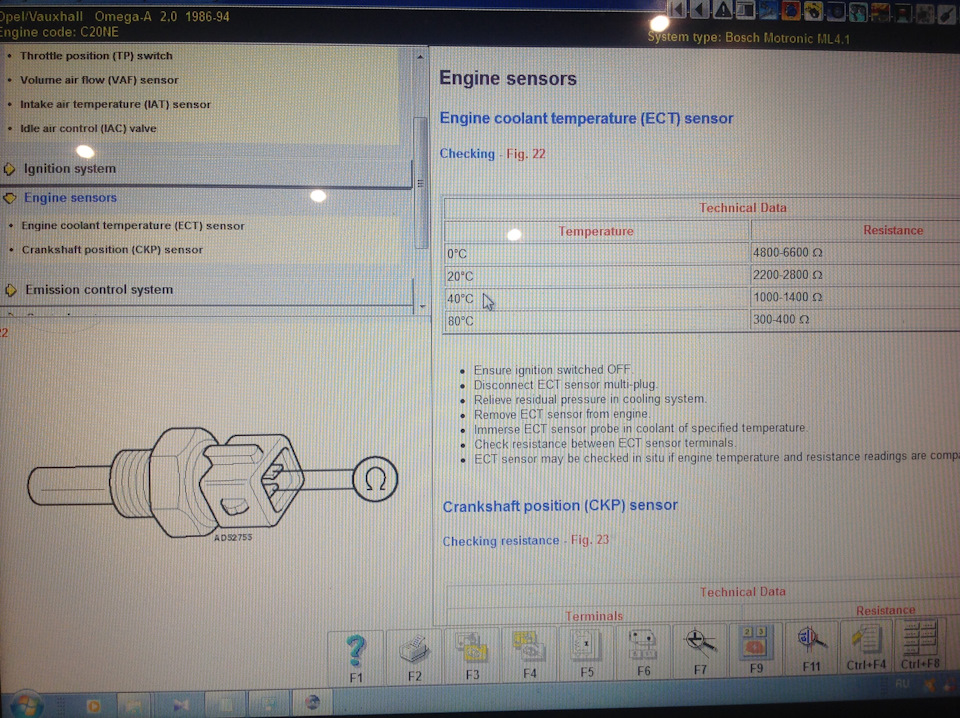The height and width of the screenshot is (718, 960).
Task: Click the F5 toolbar icon
Action: tap(587, 653)
